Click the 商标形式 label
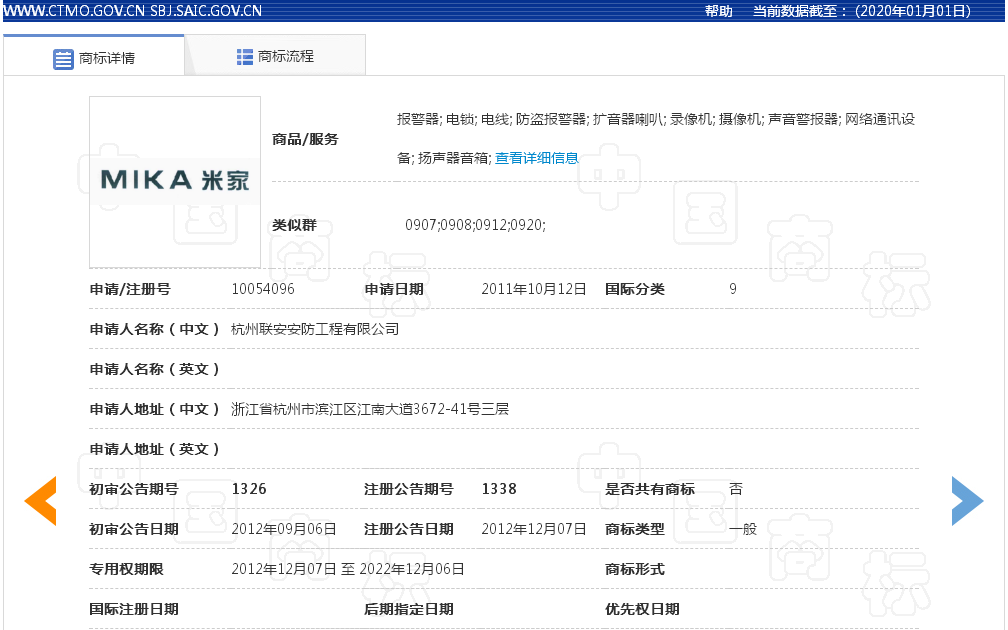 point(634,569)
